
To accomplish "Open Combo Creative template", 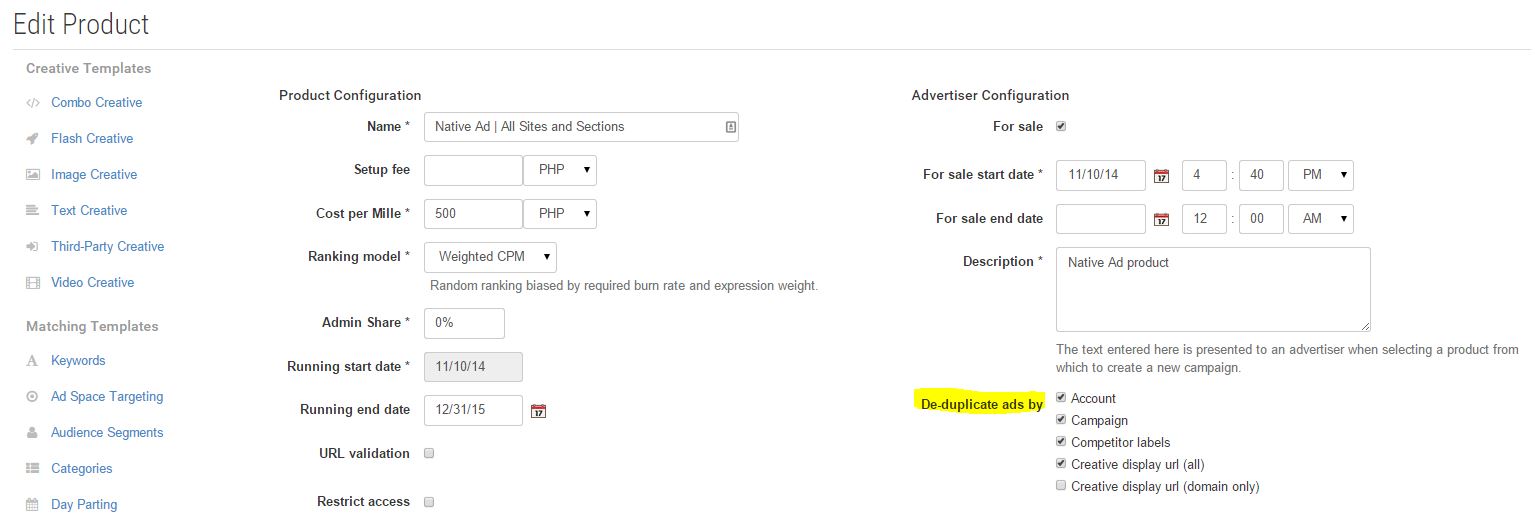I will 97,102.
